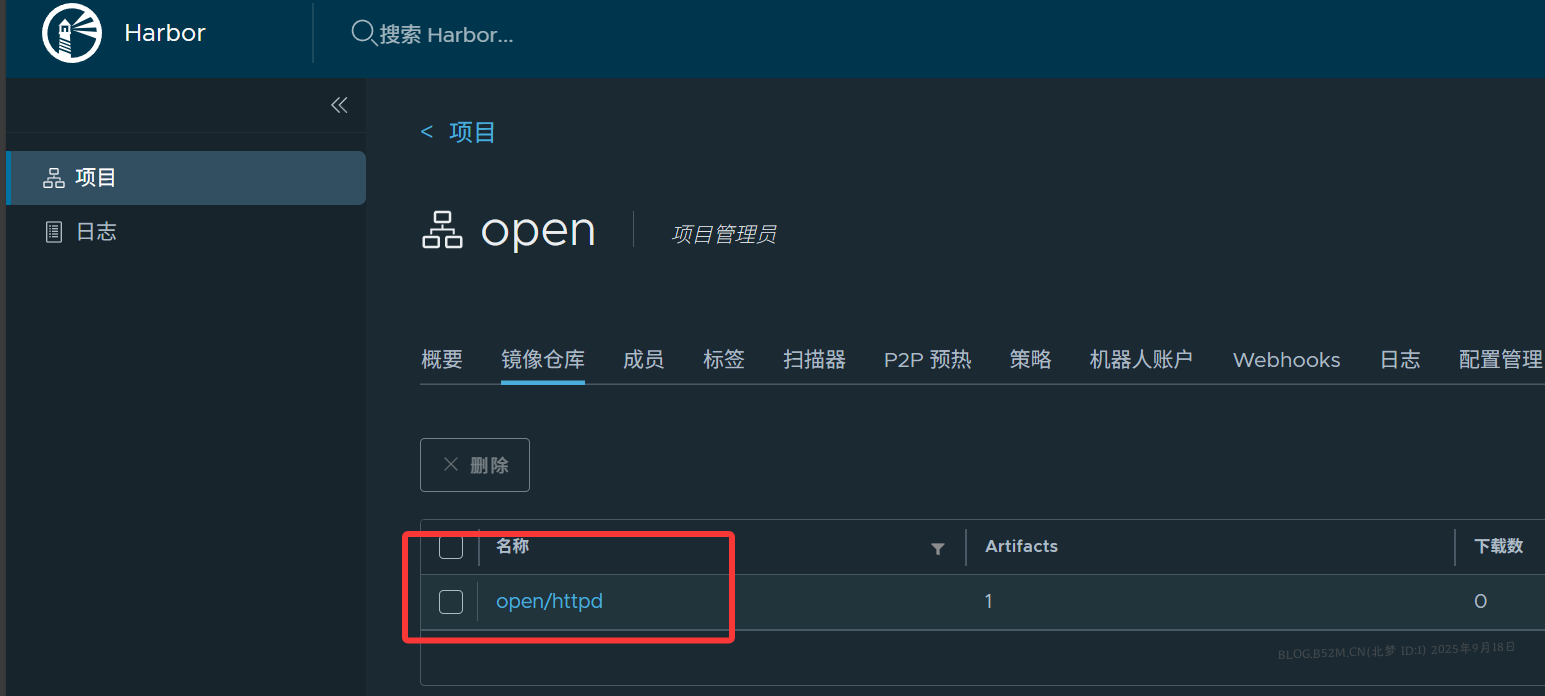Screen dimensions: 1545x696
Task: Collapse the sidebar with the double-chevron
Action: [x=339, y=104]
